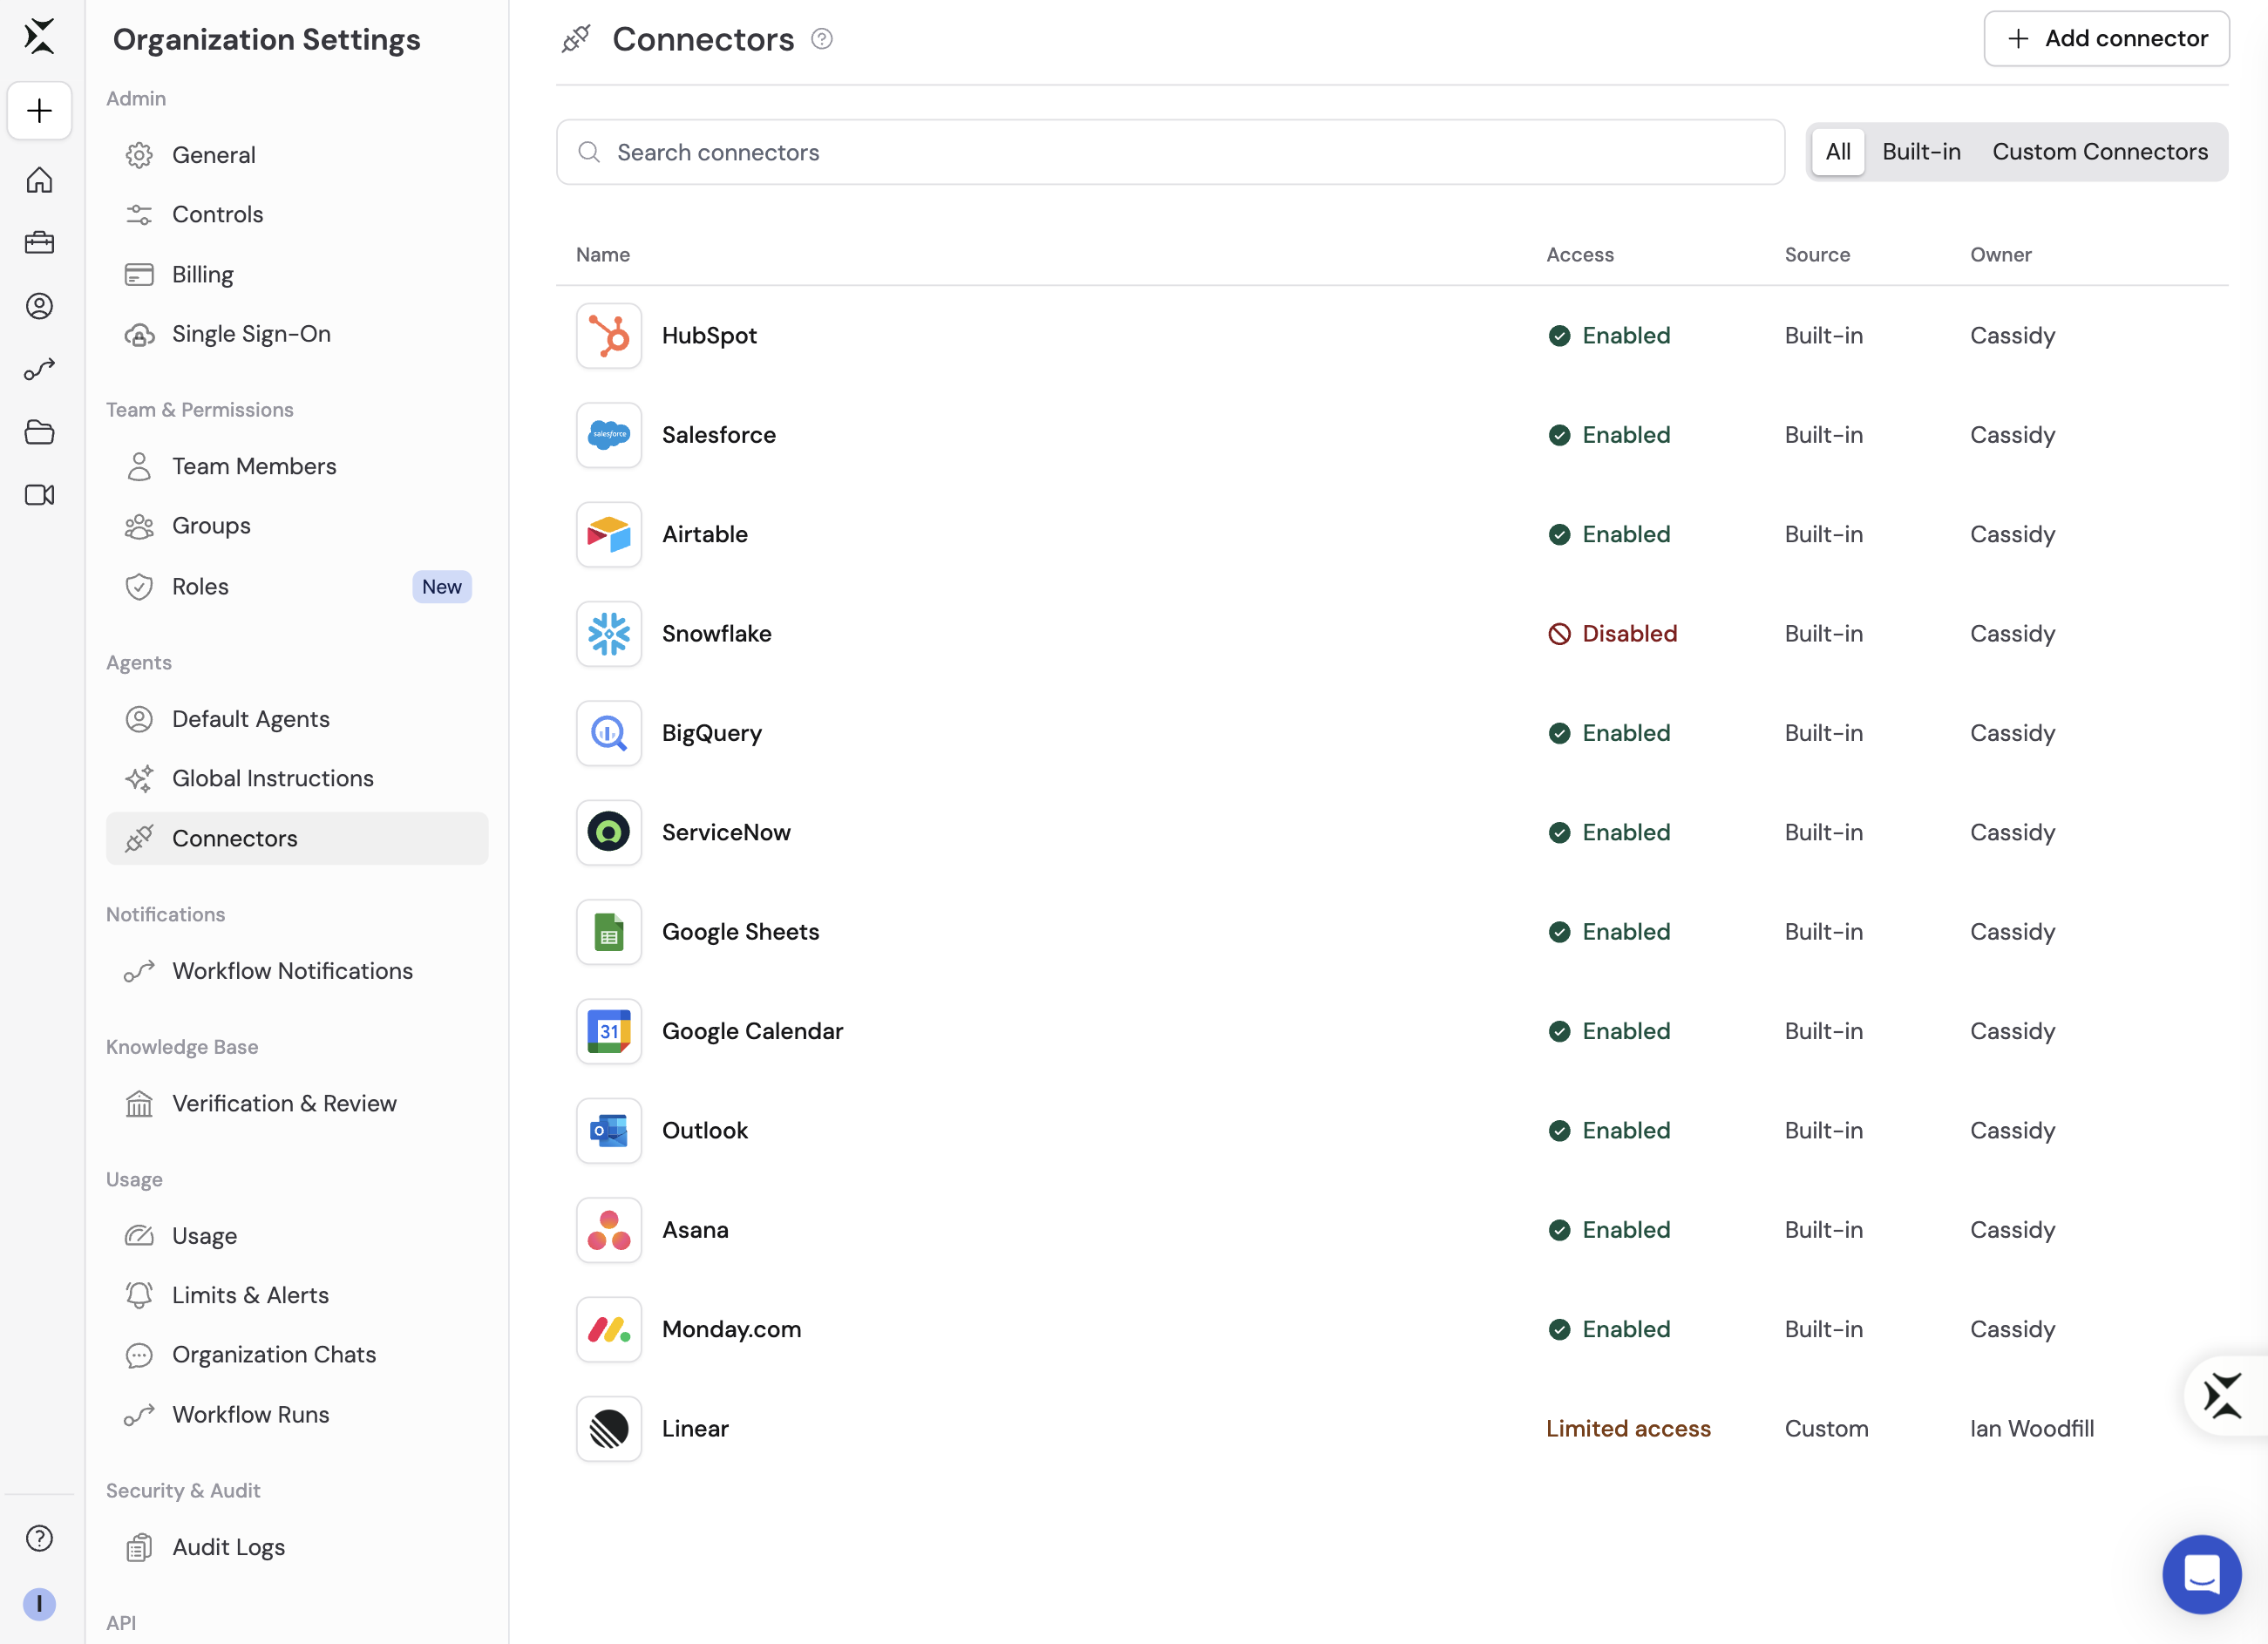
Task: Open the video camera icon in left rail
Action: click(x=39, y=495)
